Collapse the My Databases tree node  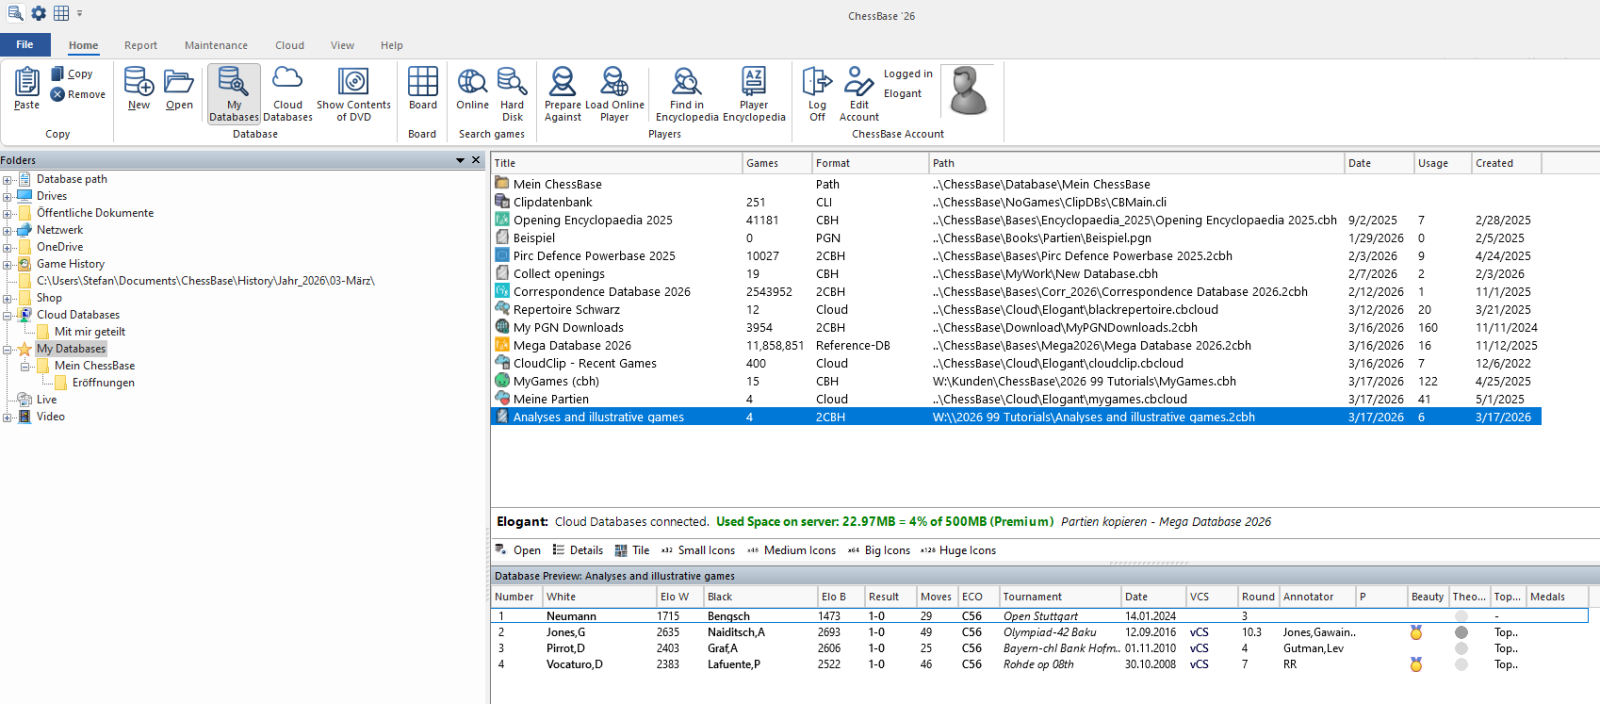7,350
